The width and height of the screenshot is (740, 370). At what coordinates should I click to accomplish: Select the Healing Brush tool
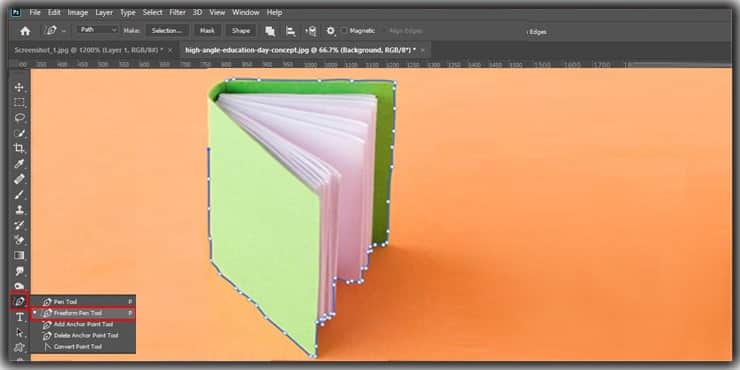(x=19, y=179)
